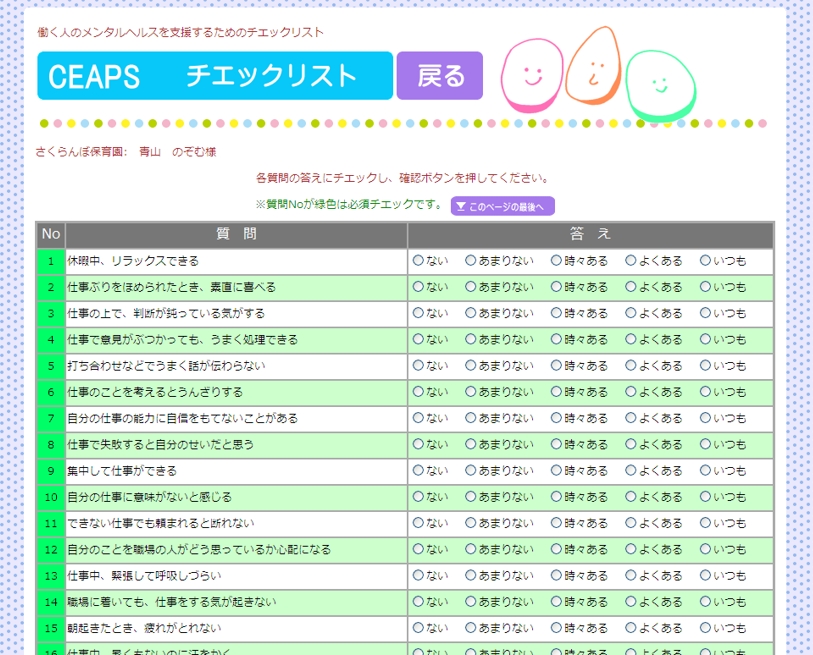813x655 pixels.
Task: Choose いつも for question 11
Action: pos(706,523)
